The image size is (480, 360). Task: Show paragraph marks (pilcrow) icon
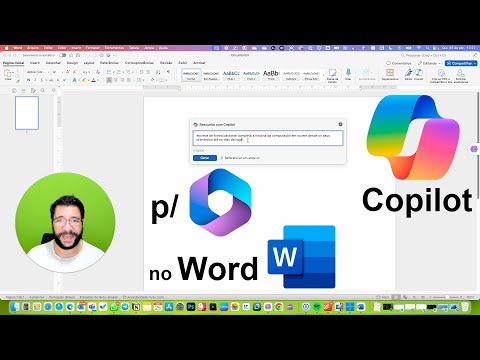168,72
